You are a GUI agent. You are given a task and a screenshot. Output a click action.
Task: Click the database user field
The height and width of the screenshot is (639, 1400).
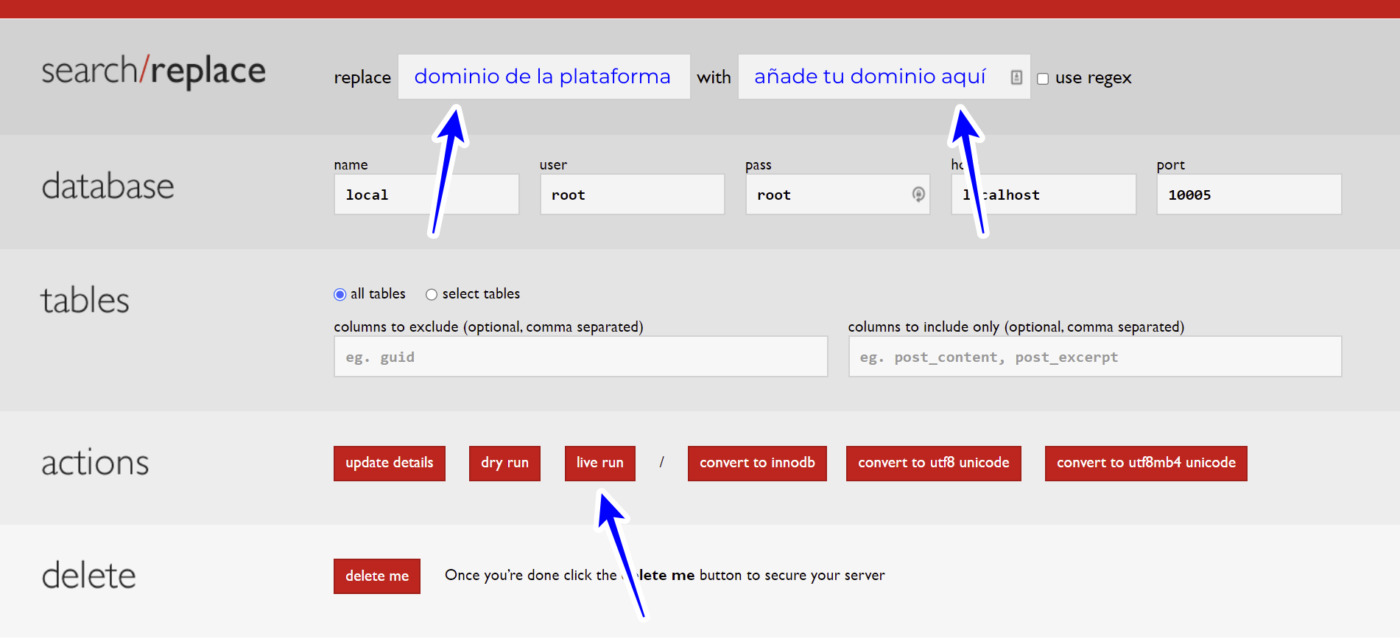pyautogui.click(x=631, y=195)
